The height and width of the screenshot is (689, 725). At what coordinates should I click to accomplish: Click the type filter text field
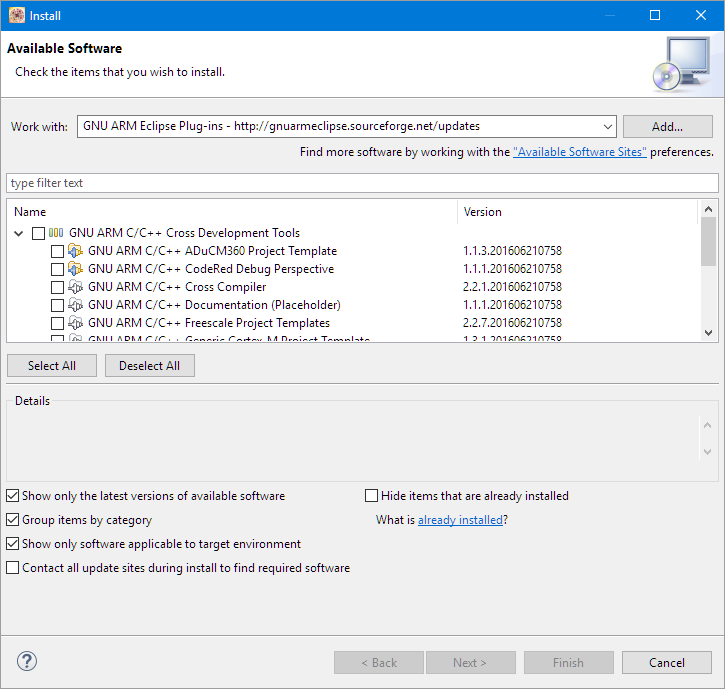pyautogui.click(x=362, y=183)
